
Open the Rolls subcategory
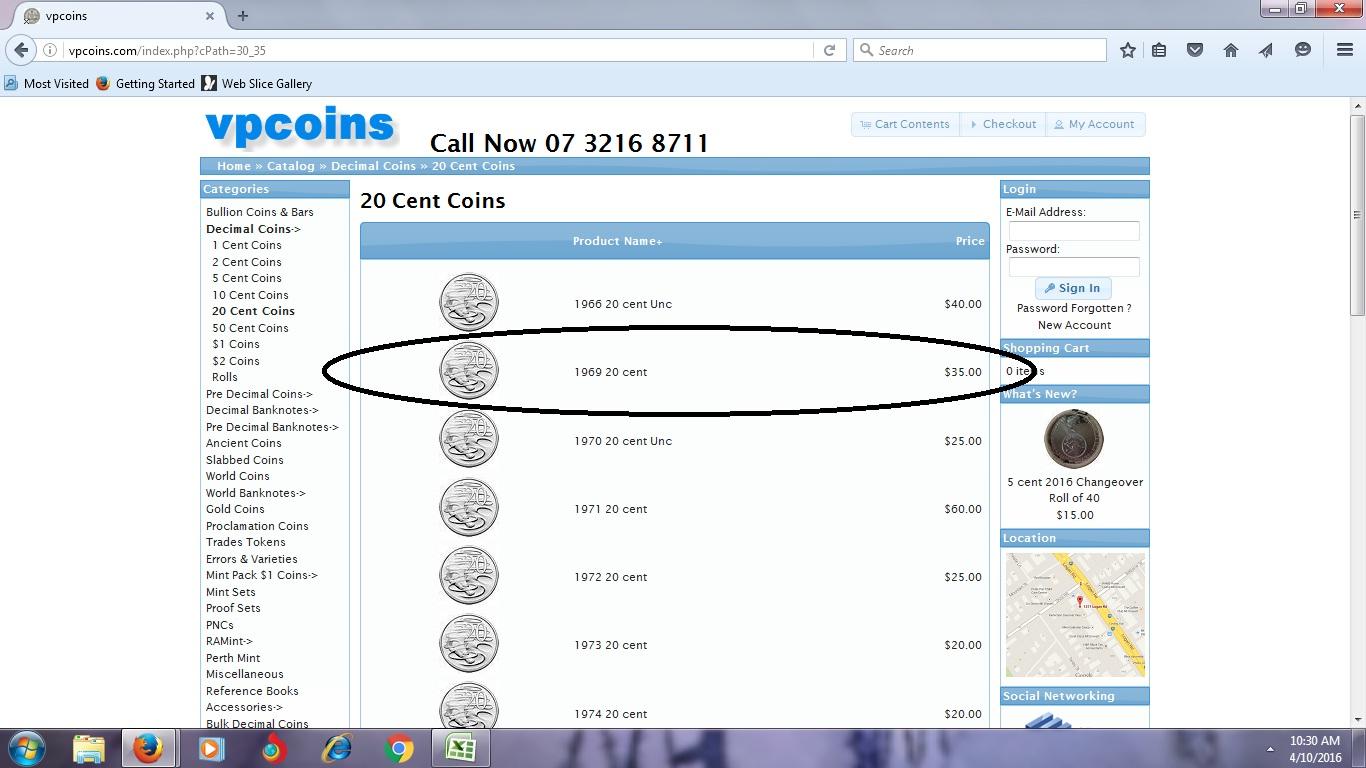pyautogui.click(x=225, y=377)
